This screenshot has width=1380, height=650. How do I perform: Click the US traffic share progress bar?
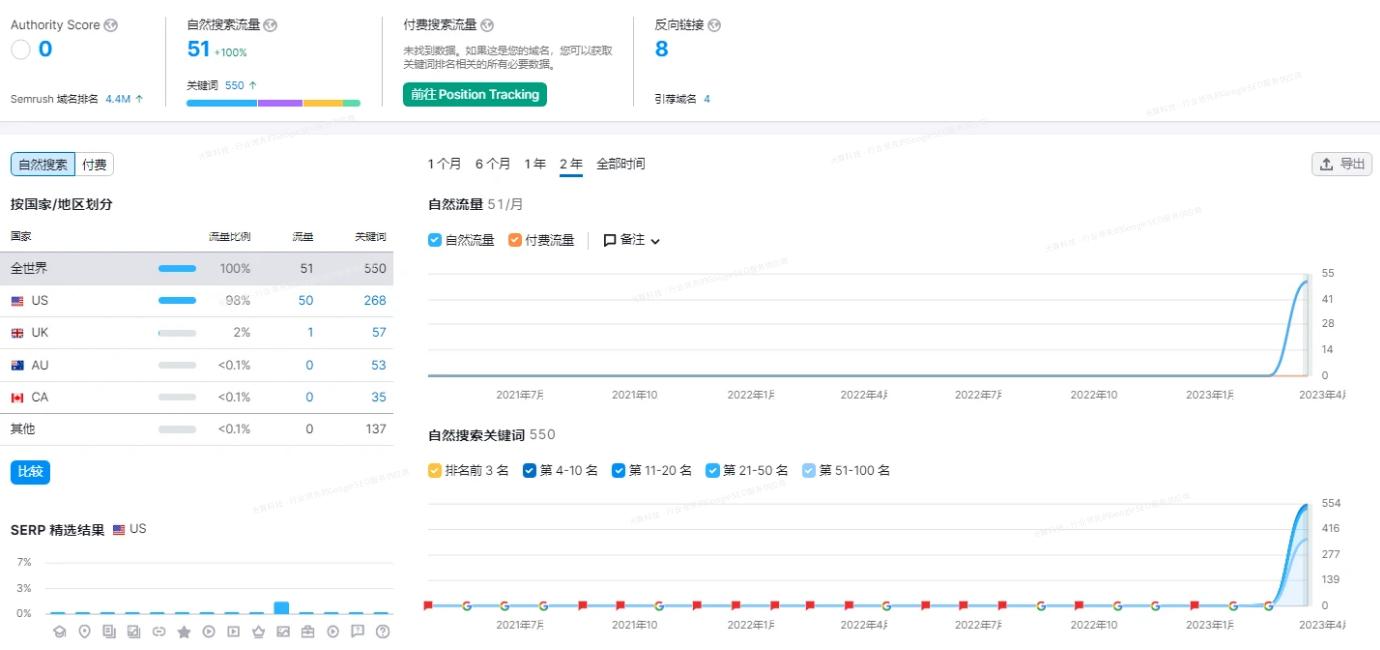coord(175,300)
